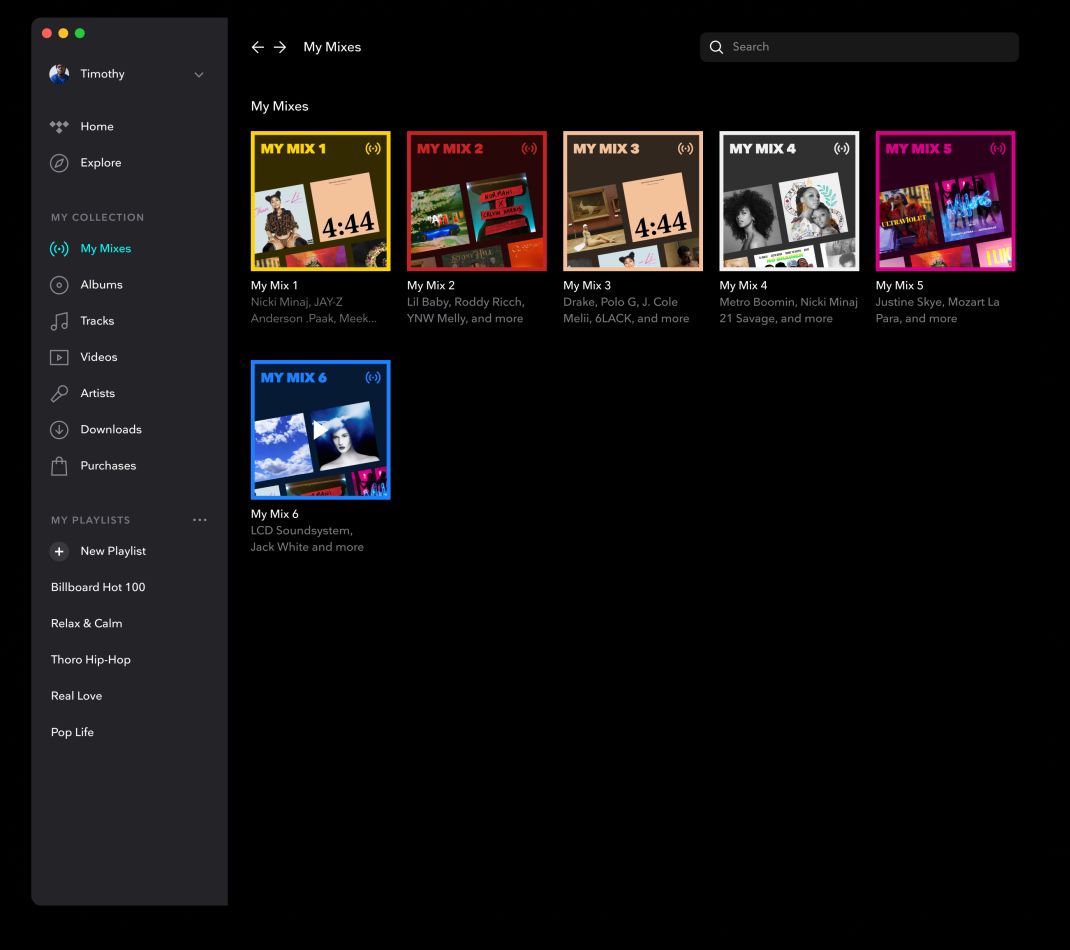Play My Mix 6 using the play overlay
The width and height of the screenshot is (1070, 950).
click(x=319, y=429)
